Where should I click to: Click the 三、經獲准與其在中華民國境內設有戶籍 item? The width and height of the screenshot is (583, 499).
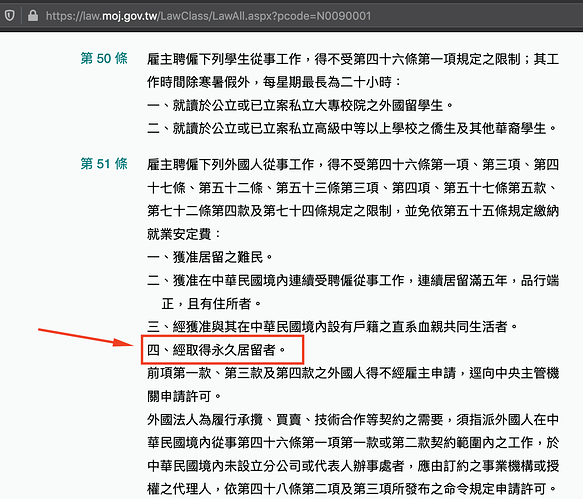(332, 326)
